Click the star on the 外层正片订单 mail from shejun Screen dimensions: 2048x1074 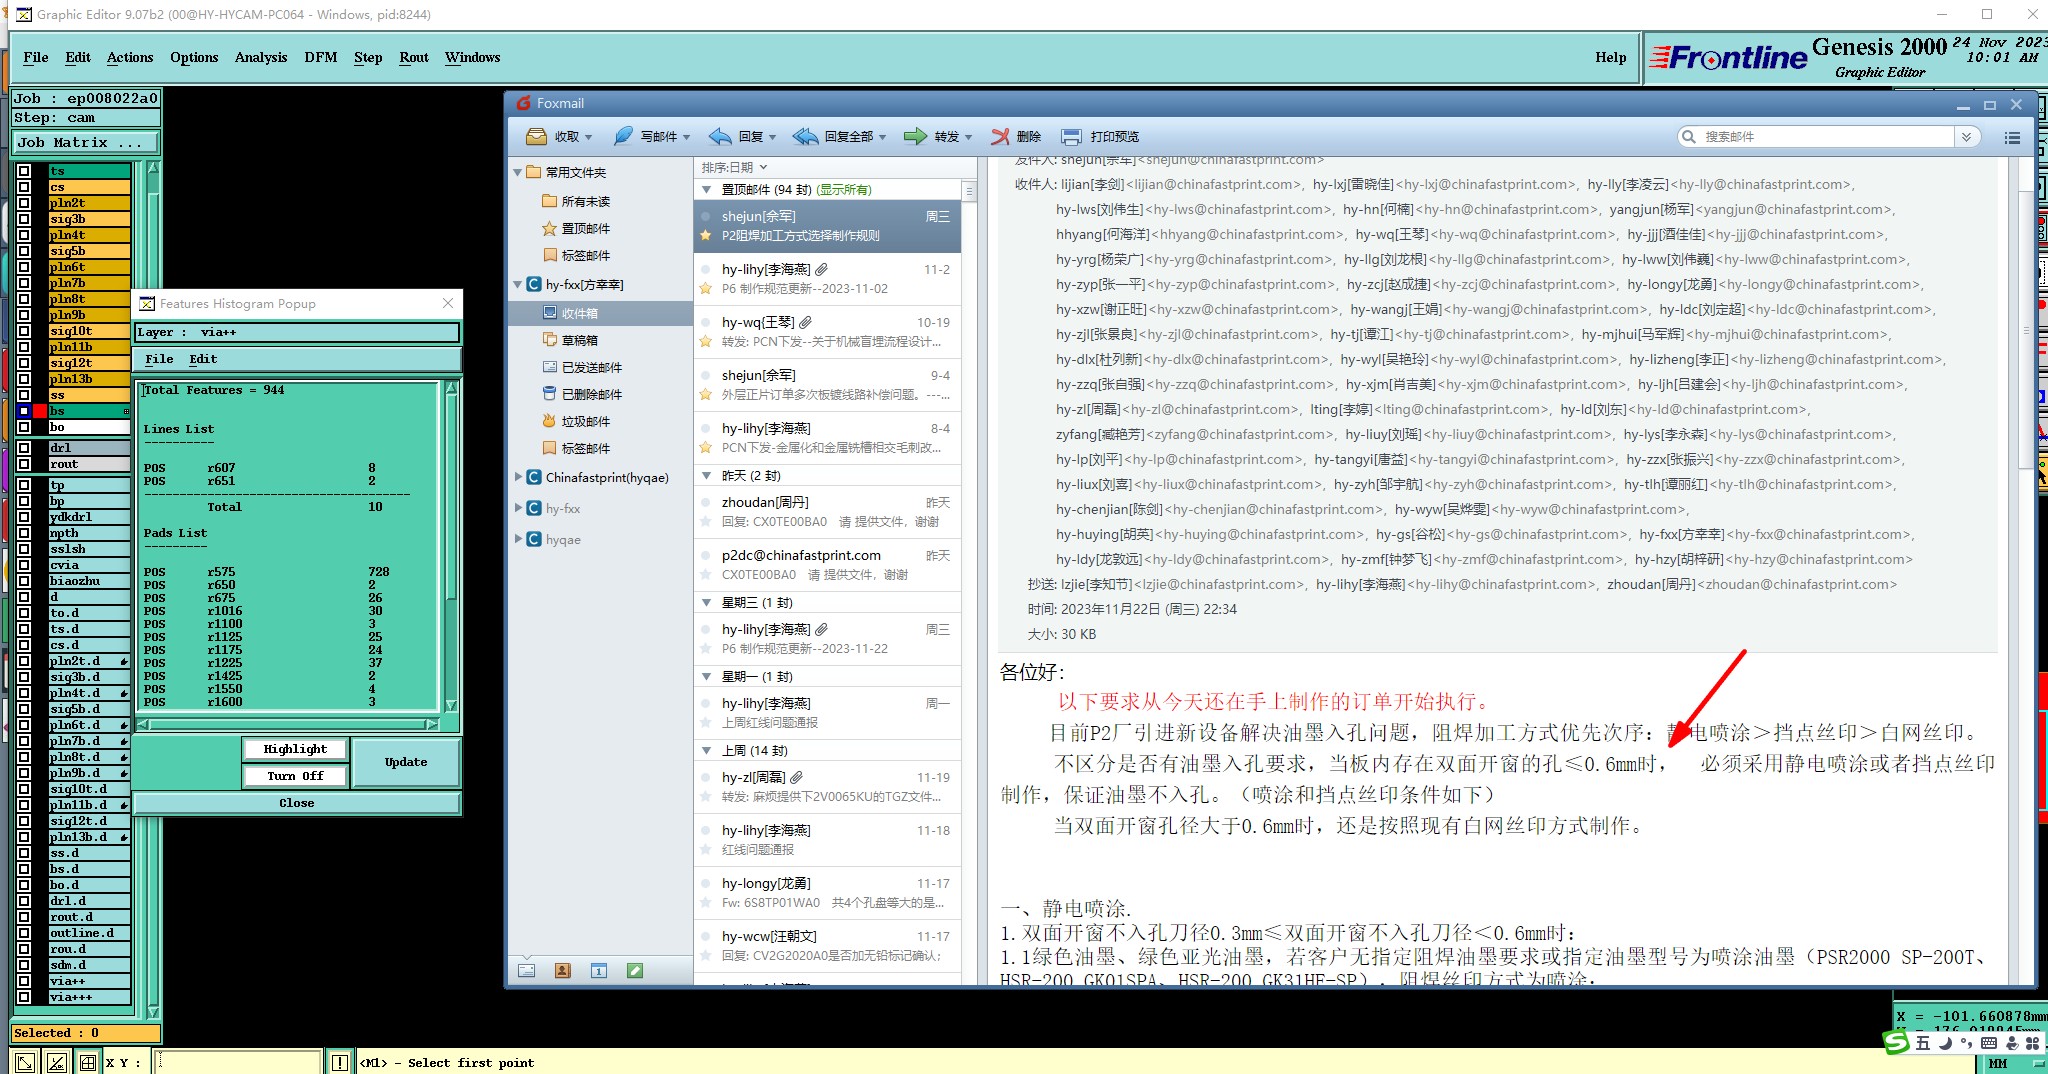(705, 395)
